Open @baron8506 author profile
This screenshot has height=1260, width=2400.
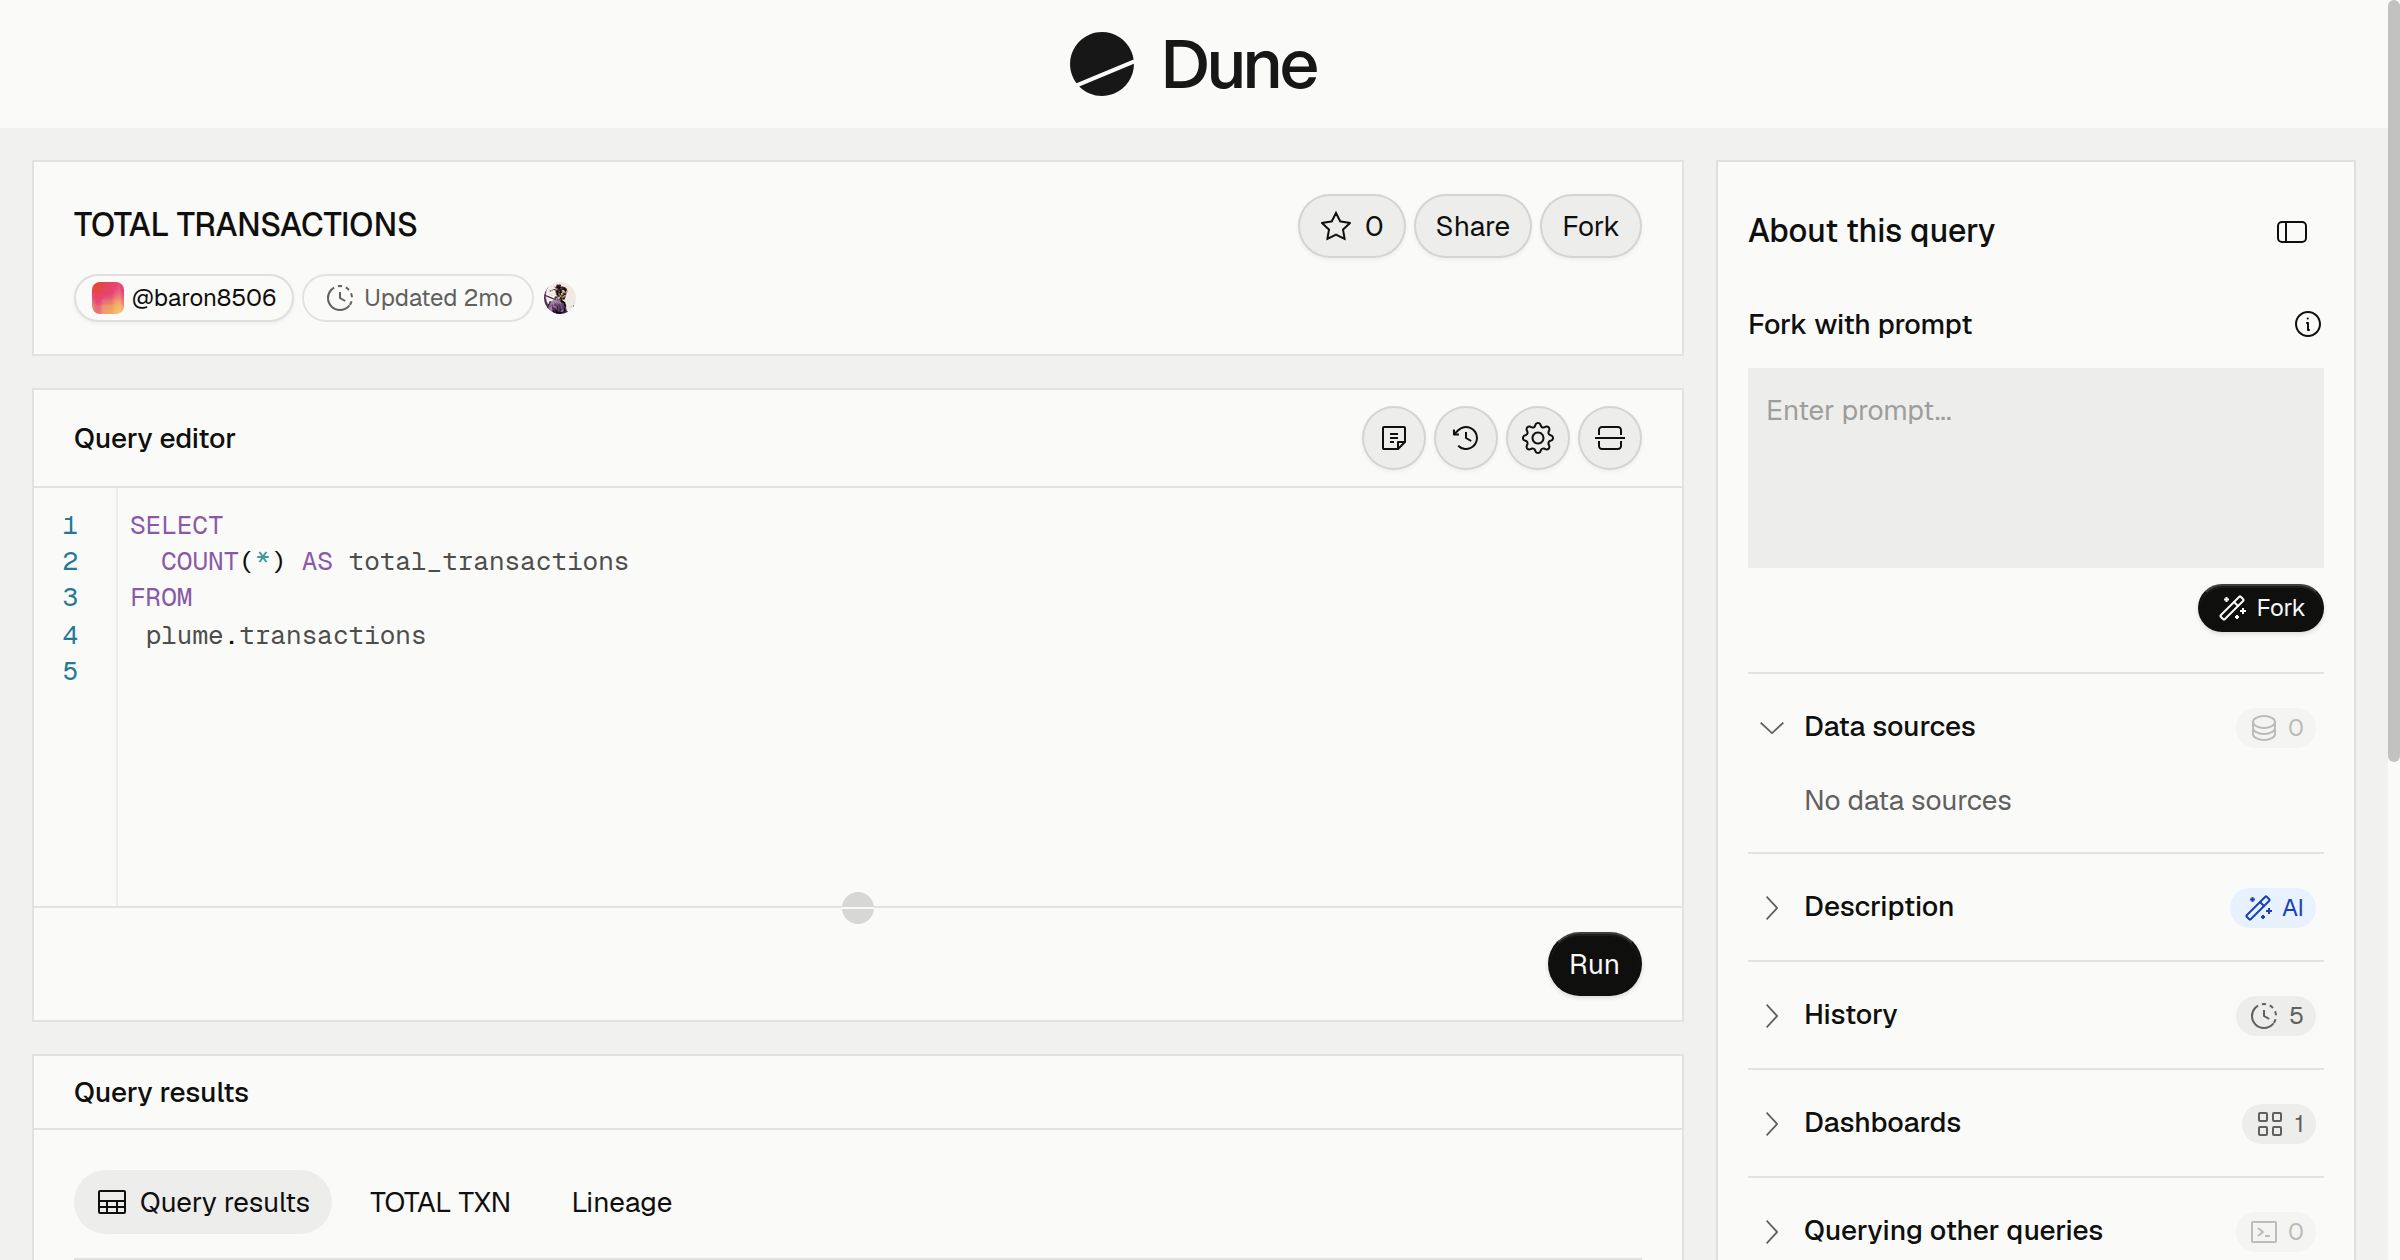click(x=184, y=298)
